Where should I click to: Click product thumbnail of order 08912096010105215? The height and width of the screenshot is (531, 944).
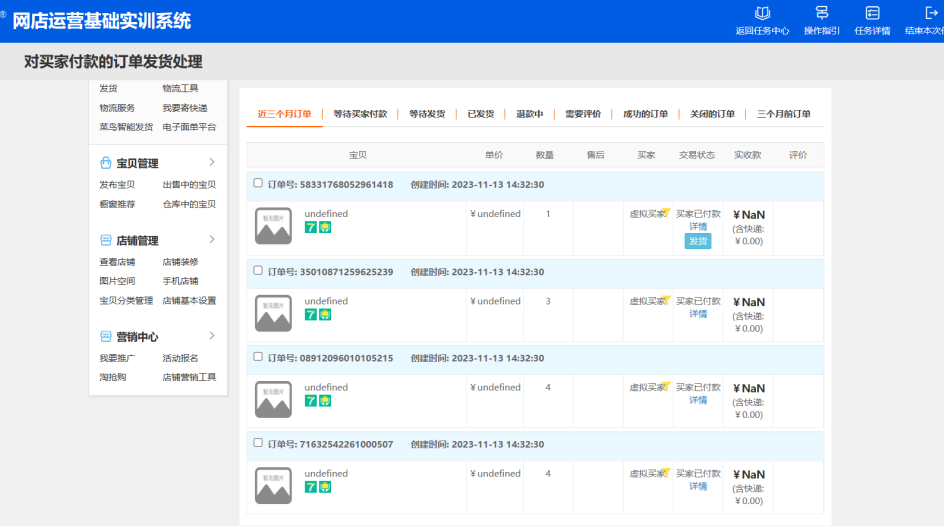pos(273,399)
